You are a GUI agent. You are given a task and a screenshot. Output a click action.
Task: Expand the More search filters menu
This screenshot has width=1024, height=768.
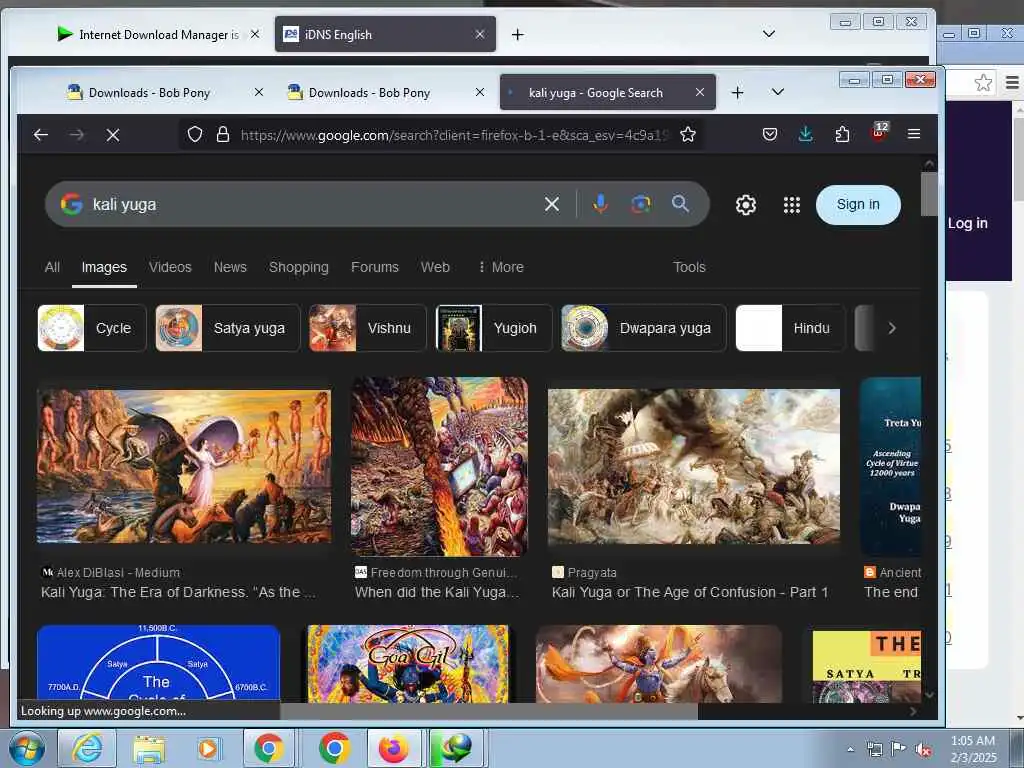pyautogui.click(x=501, y=267)
